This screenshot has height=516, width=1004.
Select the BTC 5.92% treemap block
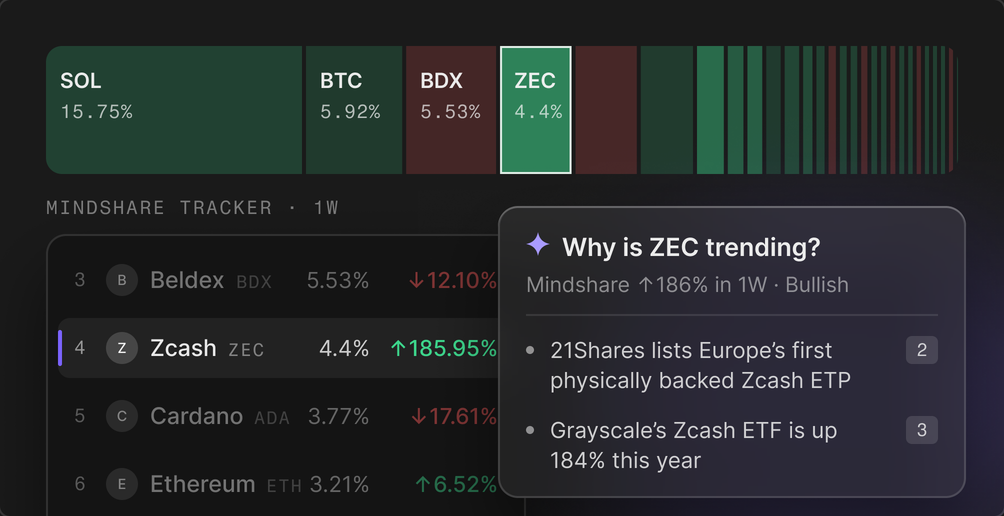[x=354, y=109]
